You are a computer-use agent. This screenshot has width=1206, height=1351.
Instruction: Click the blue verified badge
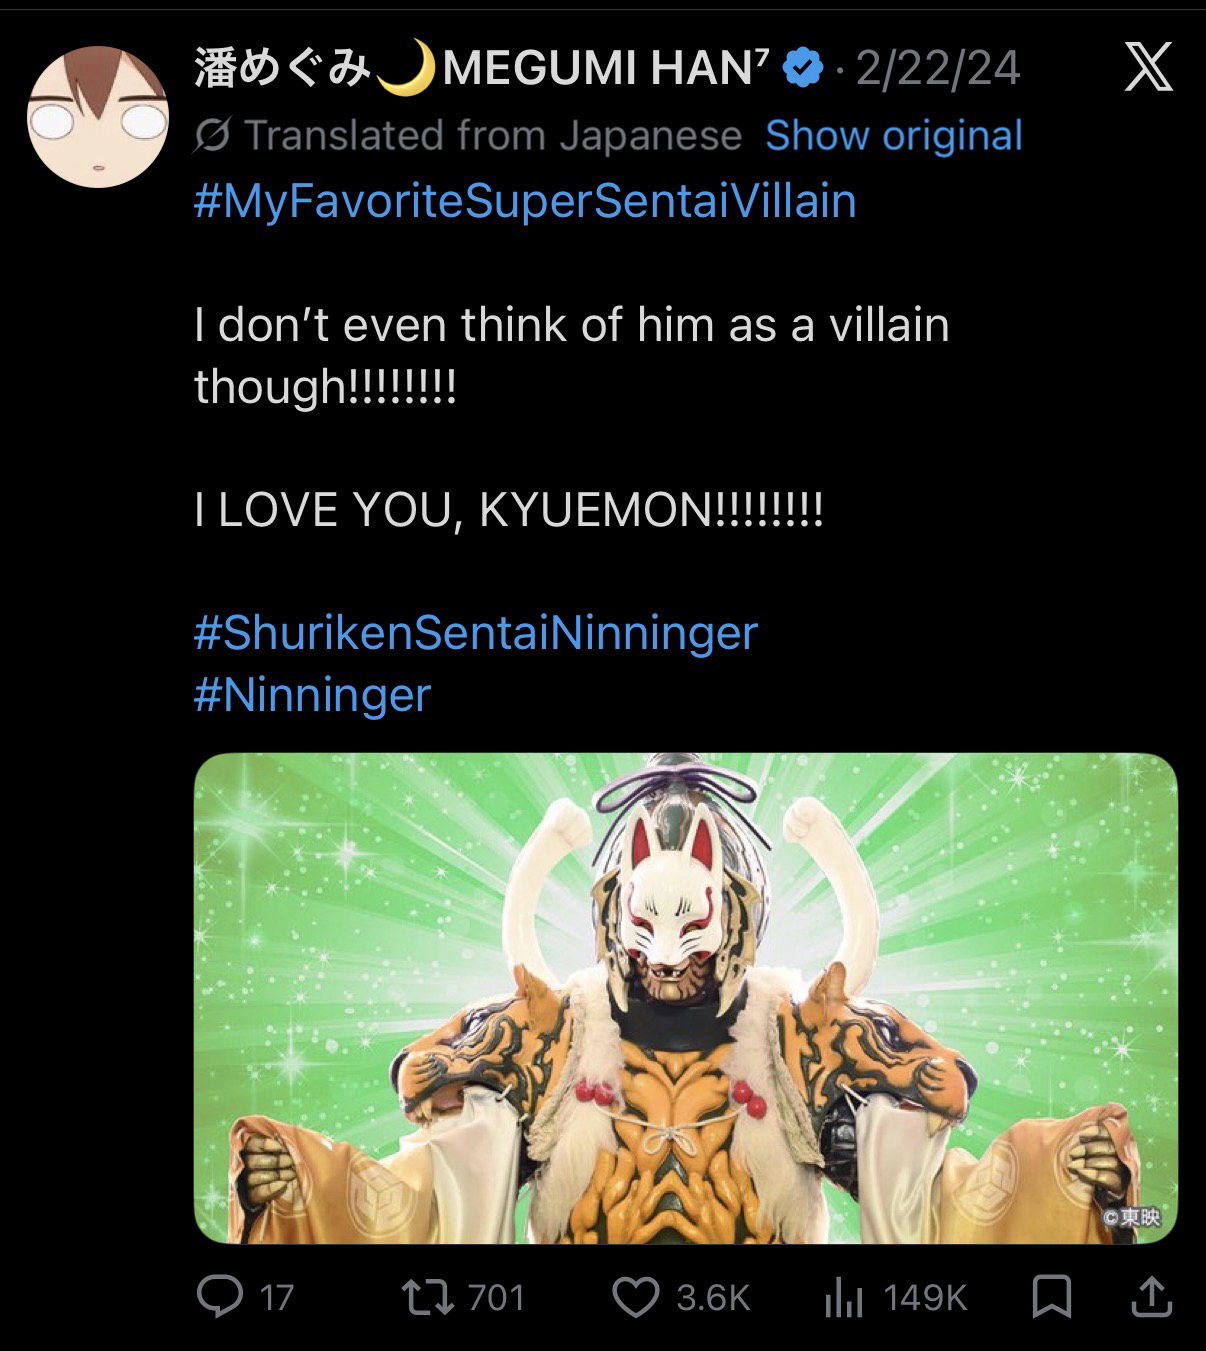(x=803, y=69)
